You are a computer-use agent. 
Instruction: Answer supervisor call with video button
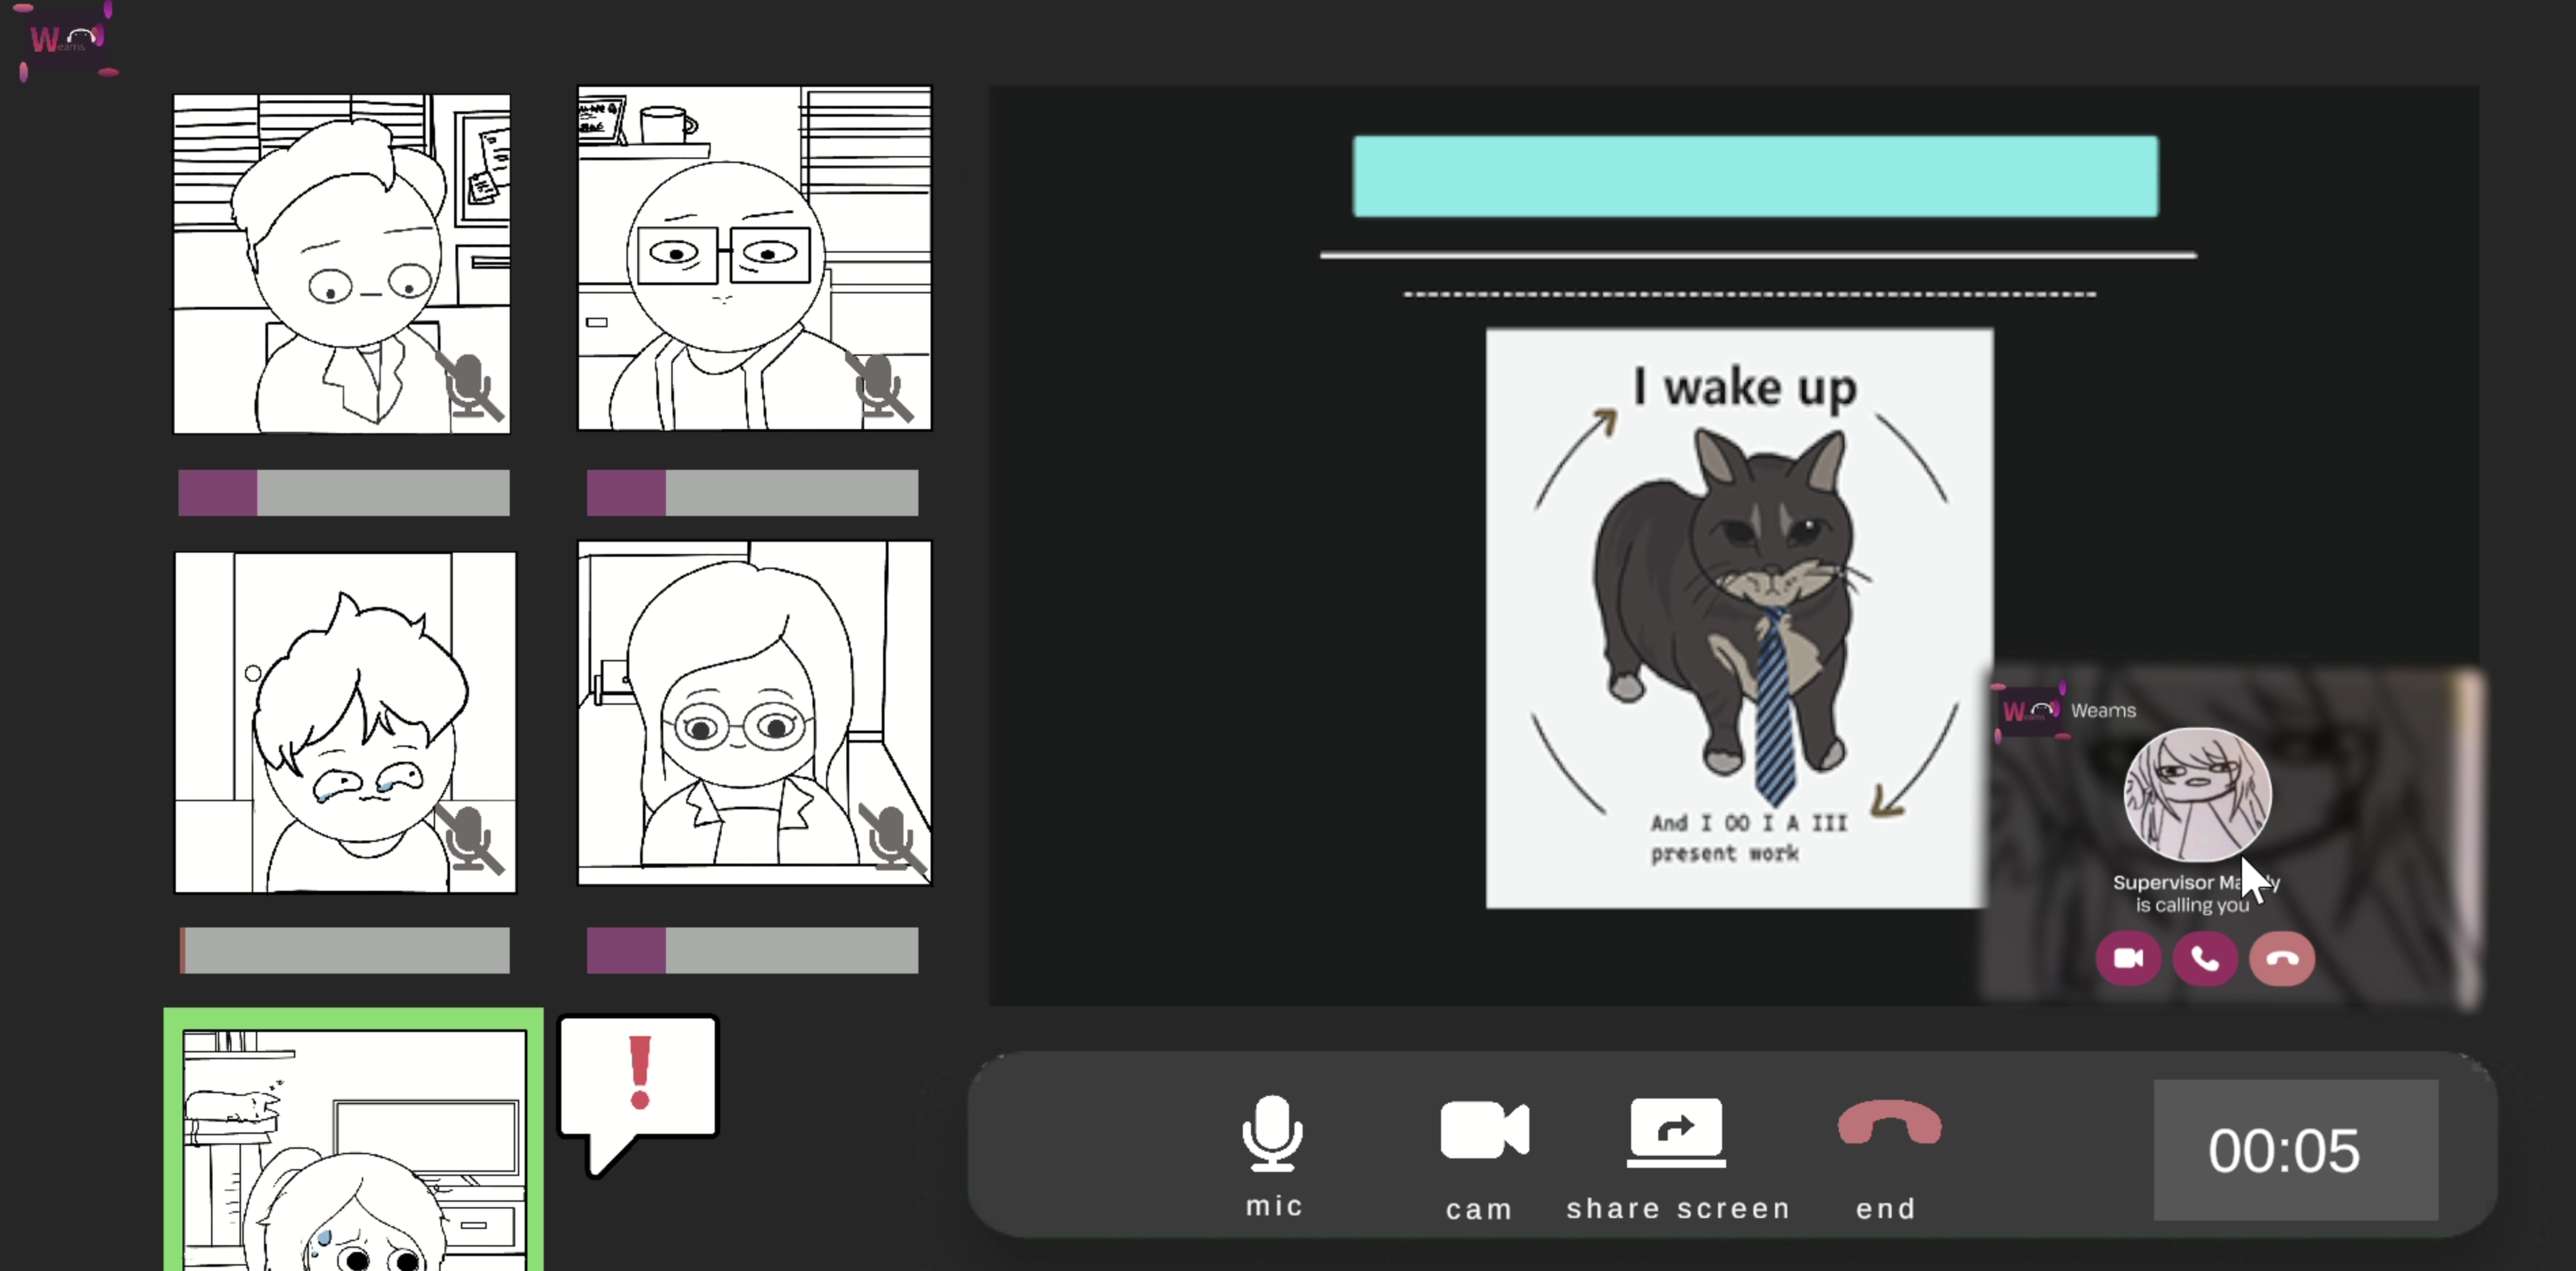2127,958
